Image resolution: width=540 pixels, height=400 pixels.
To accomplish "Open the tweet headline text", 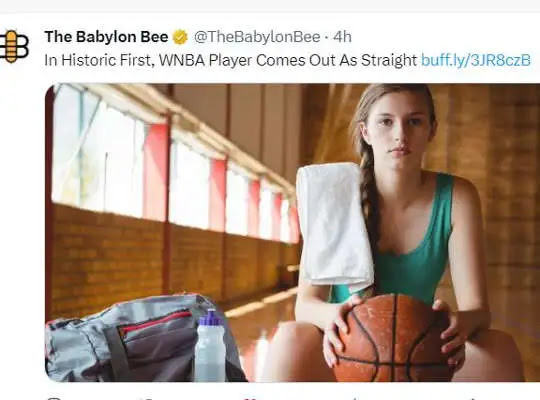I will coord(231,60).
